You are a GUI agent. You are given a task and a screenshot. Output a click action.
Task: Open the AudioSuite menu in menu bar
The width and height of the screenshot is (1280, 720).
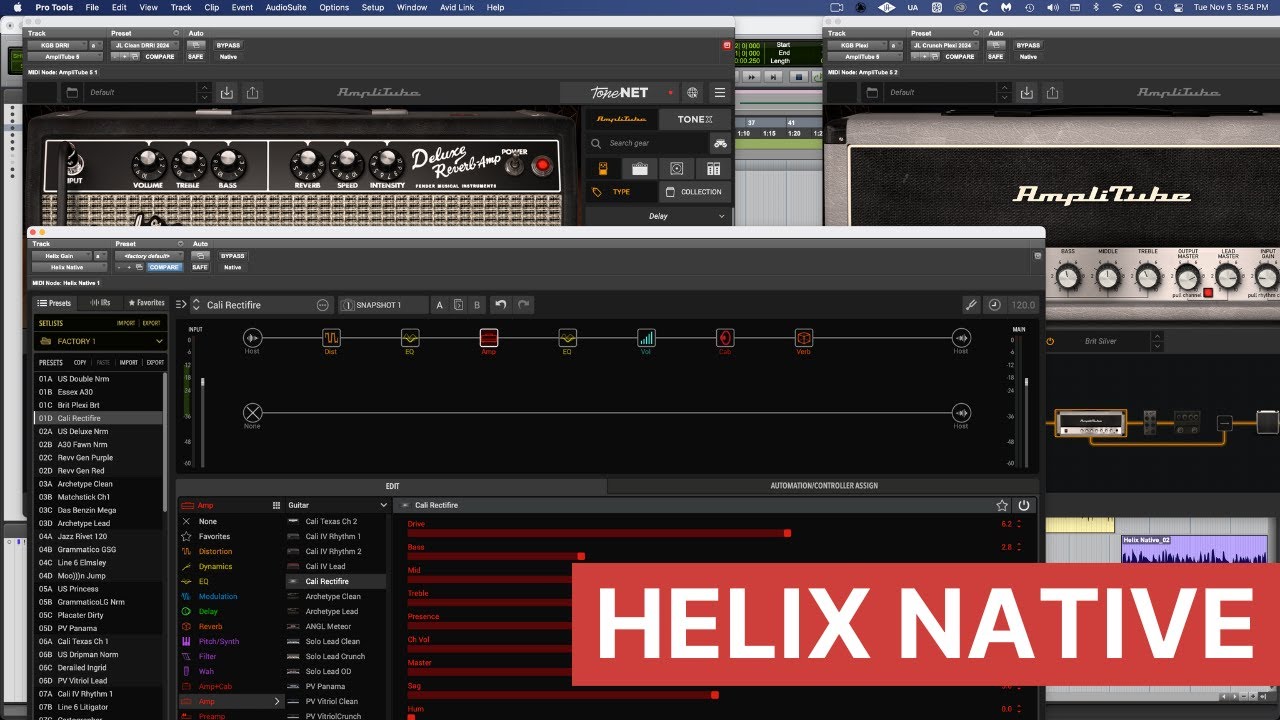(x=286, y=7)
